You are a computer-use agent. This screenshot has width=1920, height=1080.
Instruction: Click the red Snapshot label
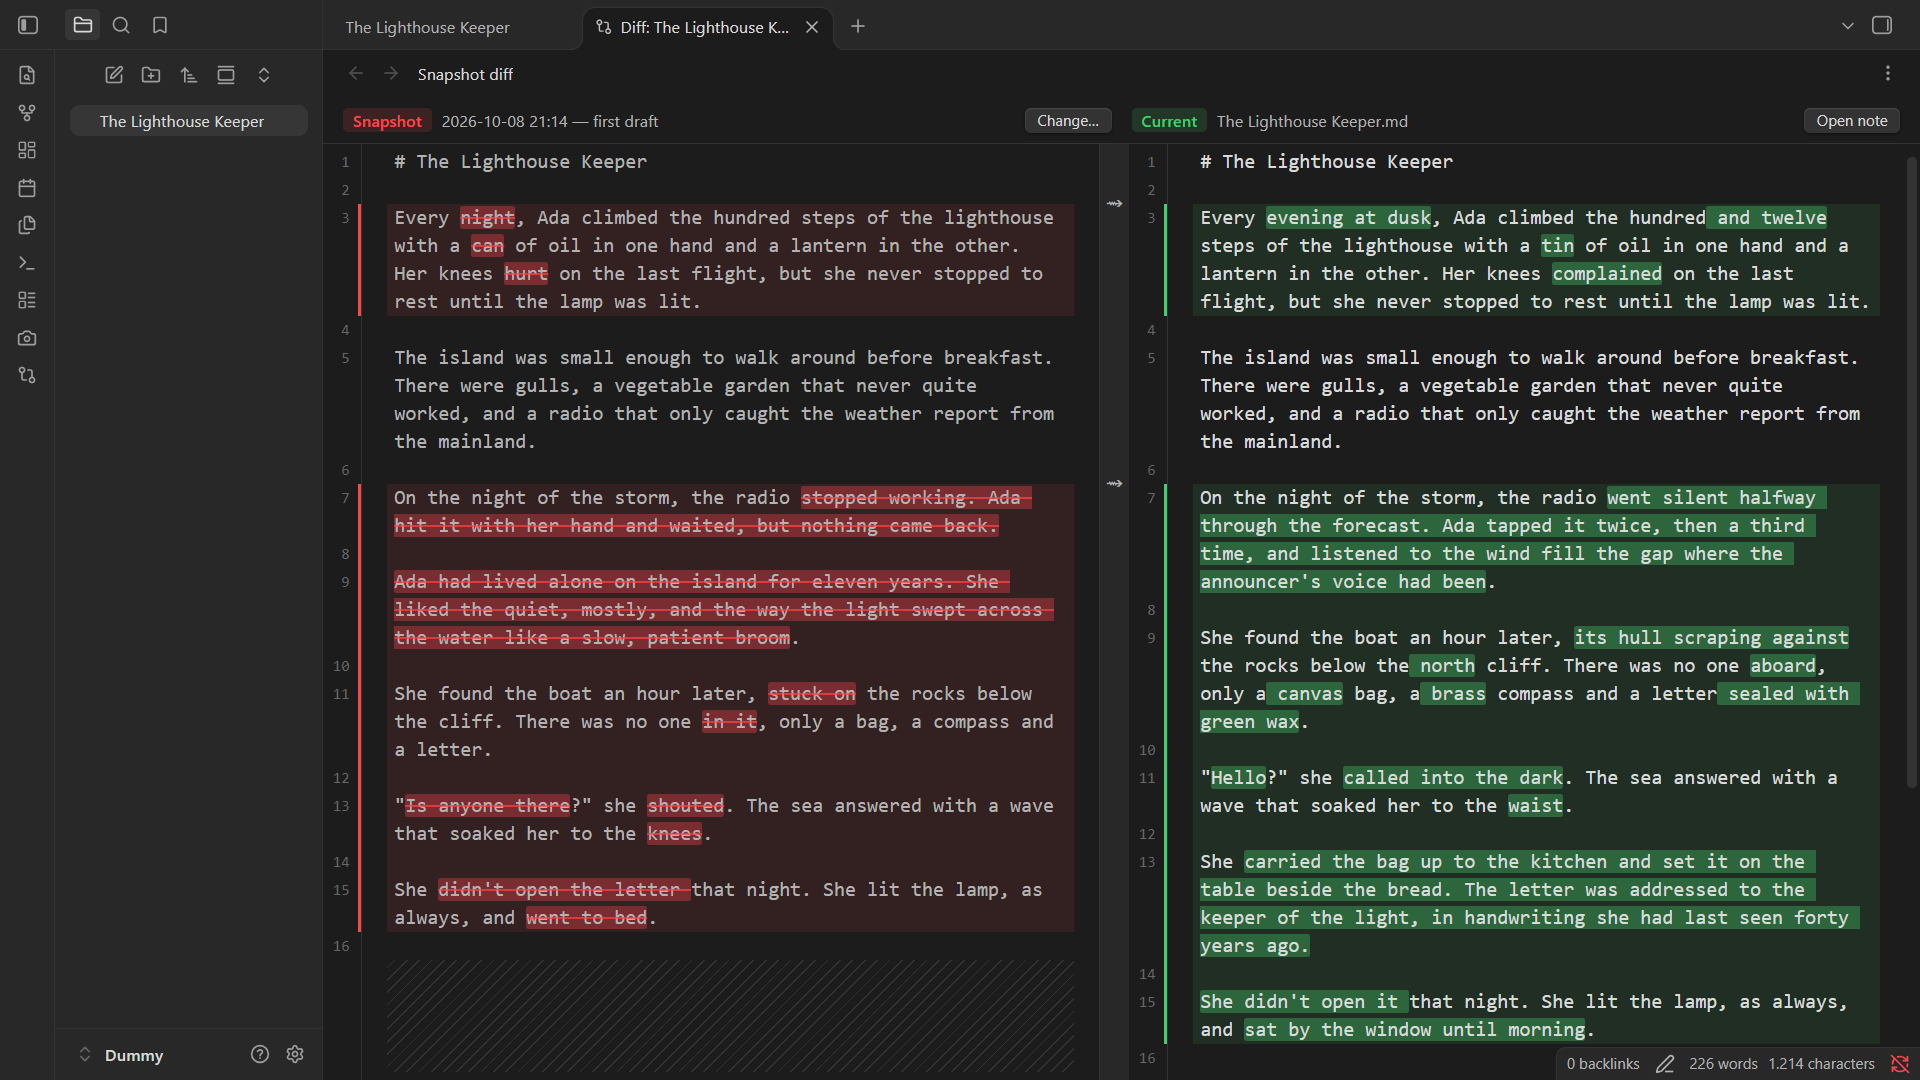click(387, 121)
